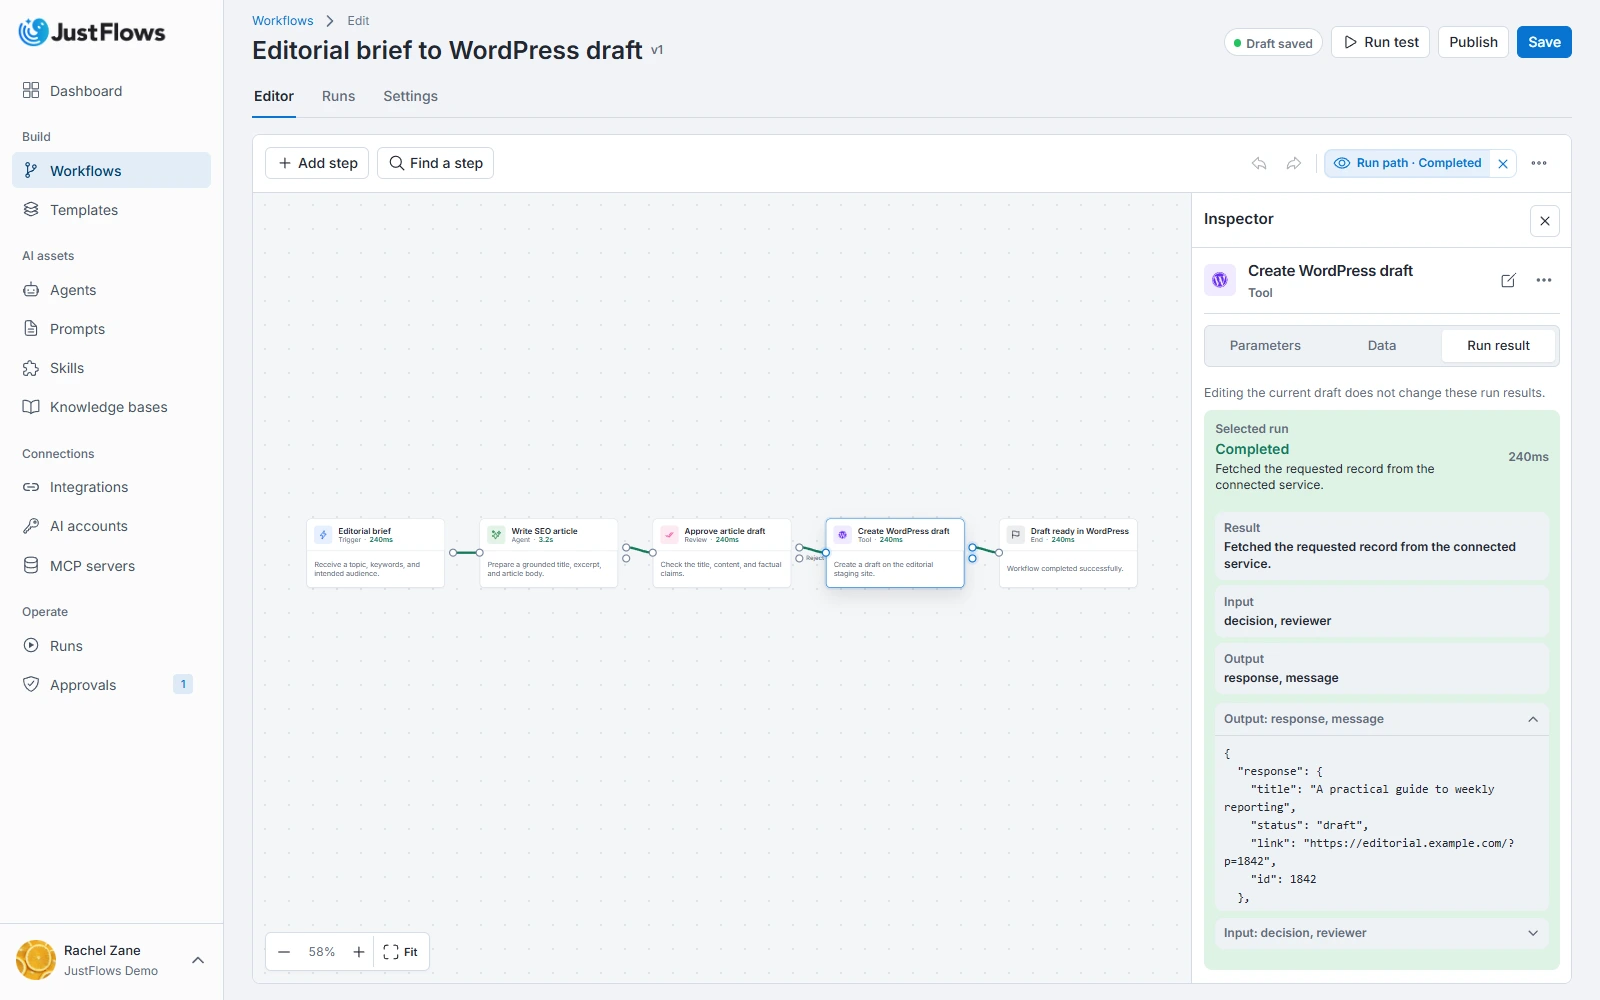The width and height of the screenshot is (1600, 1000).
Task: Toggle Run path Completed view
Action: tap(1407, 163)
